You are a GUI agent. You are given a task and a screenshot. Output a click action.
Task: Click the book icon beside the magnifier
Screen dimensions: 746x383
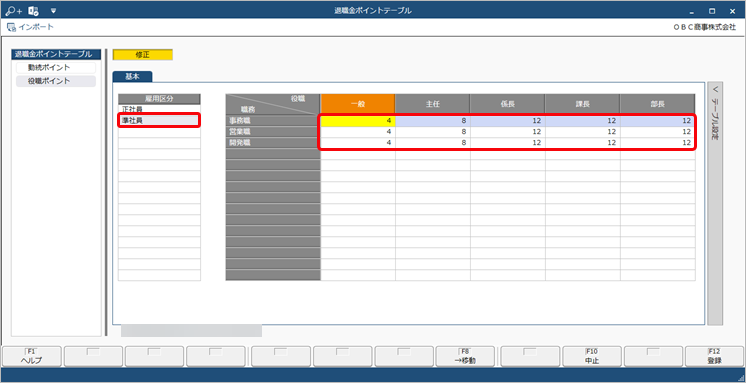[x=33, y=10]
